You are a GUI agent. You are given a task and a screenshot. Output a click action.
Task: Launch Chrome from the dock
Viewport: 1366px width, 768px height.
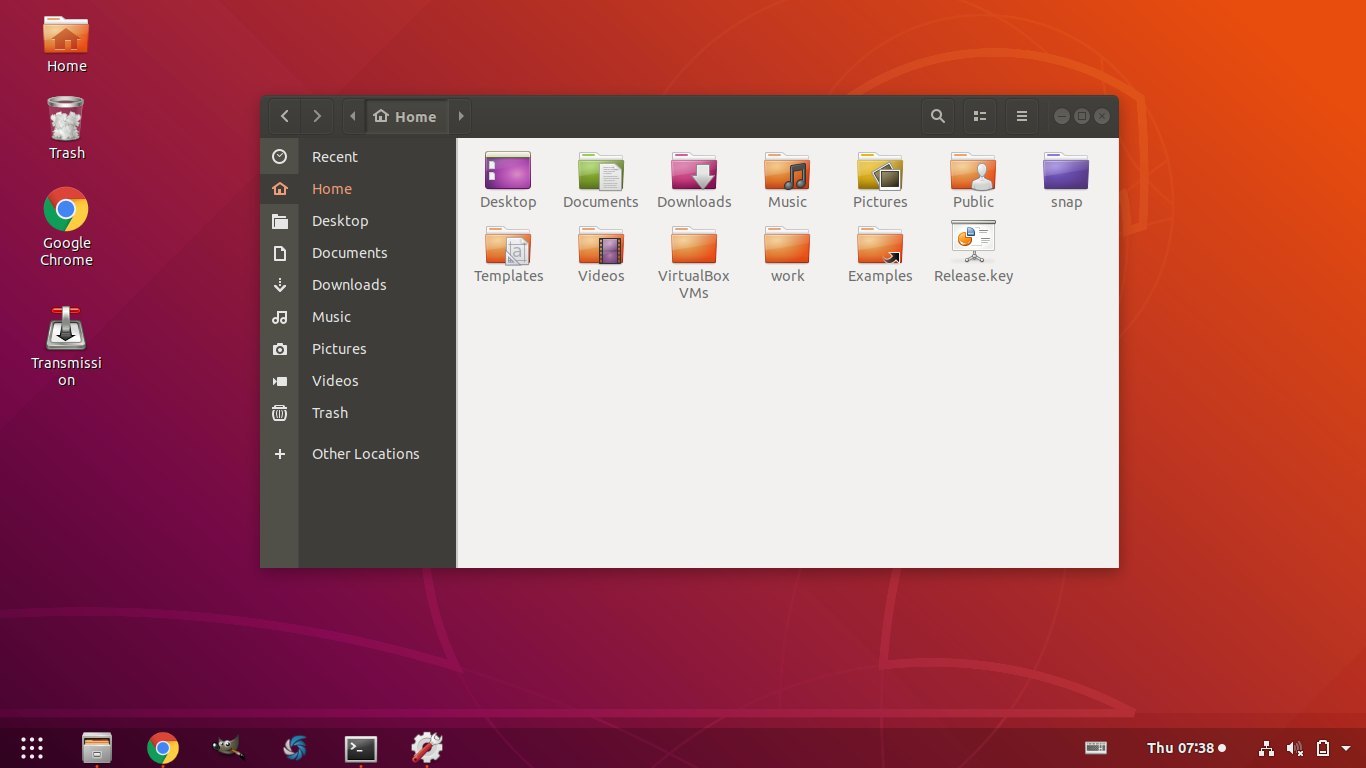(x=163, y=748)
